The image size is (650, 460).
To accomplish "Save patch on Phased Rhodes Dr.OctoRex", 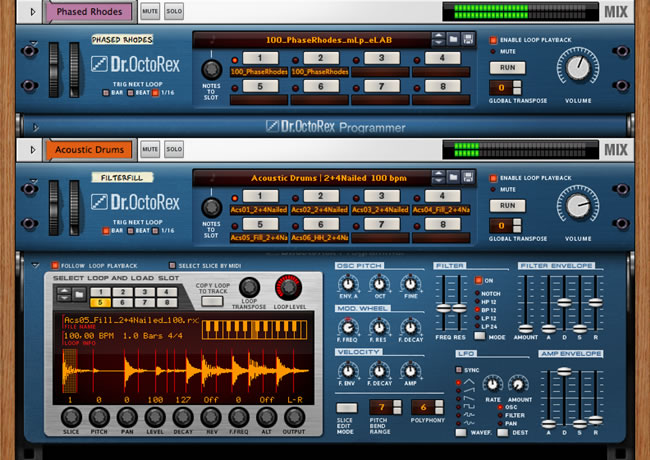I will click(x=468, y=39).
